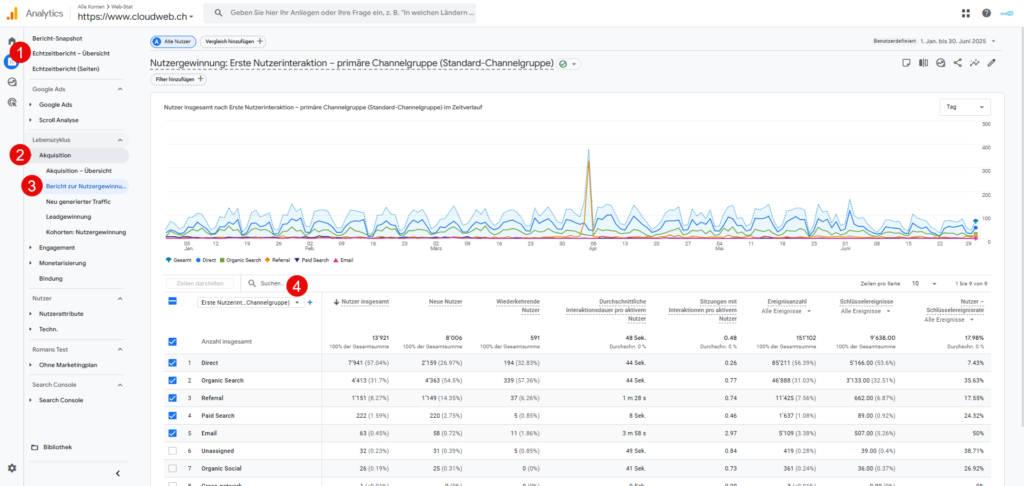Open the Advertising icon in left rail
1024x486 pixels.
tap(11, 102)
